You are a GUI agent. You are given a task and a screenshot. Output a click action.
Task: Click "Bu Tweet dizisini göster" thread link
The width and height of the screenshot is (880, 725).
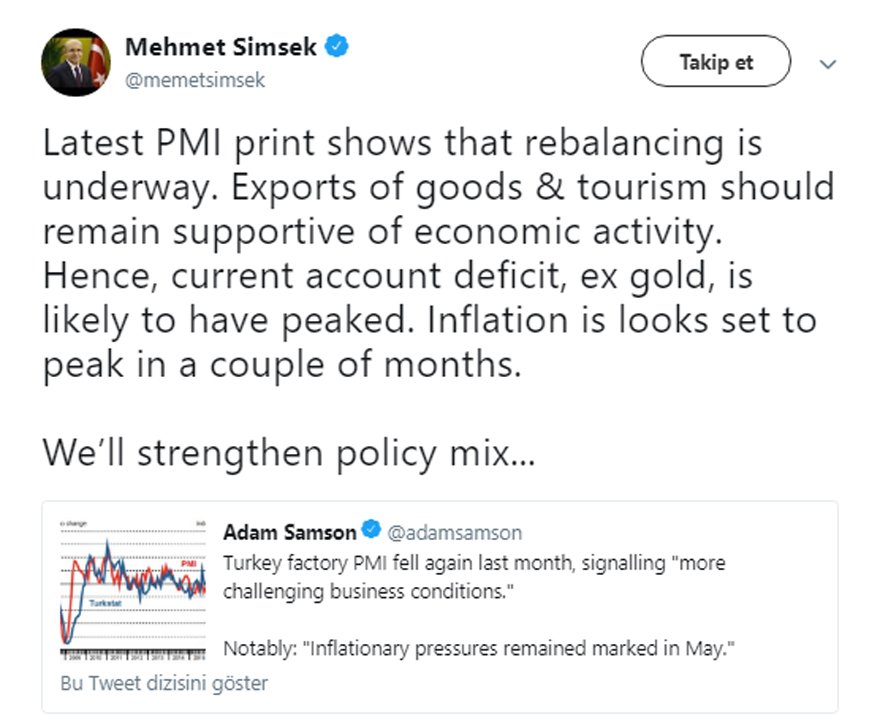coord(164,684)
